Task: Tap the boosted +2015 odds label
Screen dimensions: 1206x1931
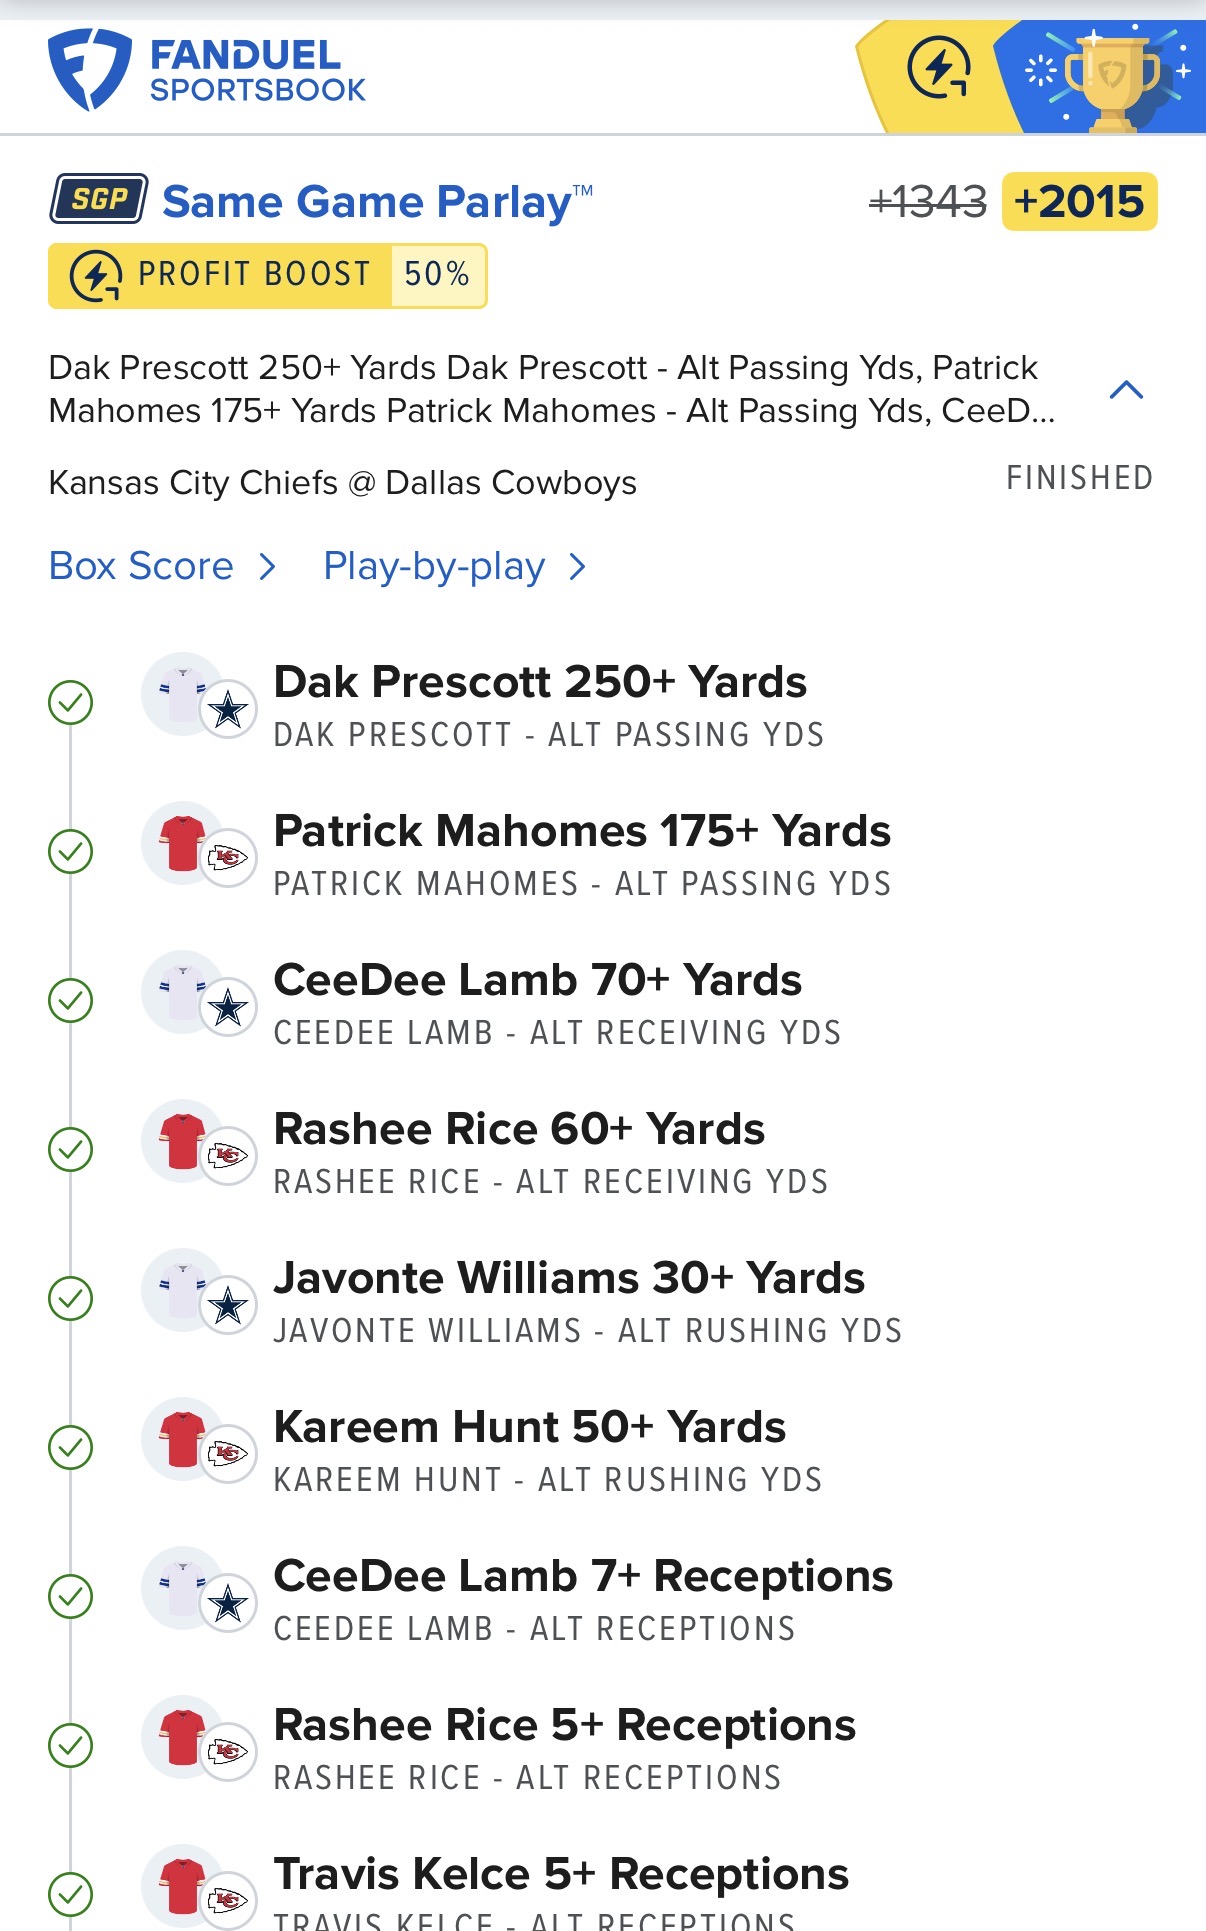Action: (1079, 202)
